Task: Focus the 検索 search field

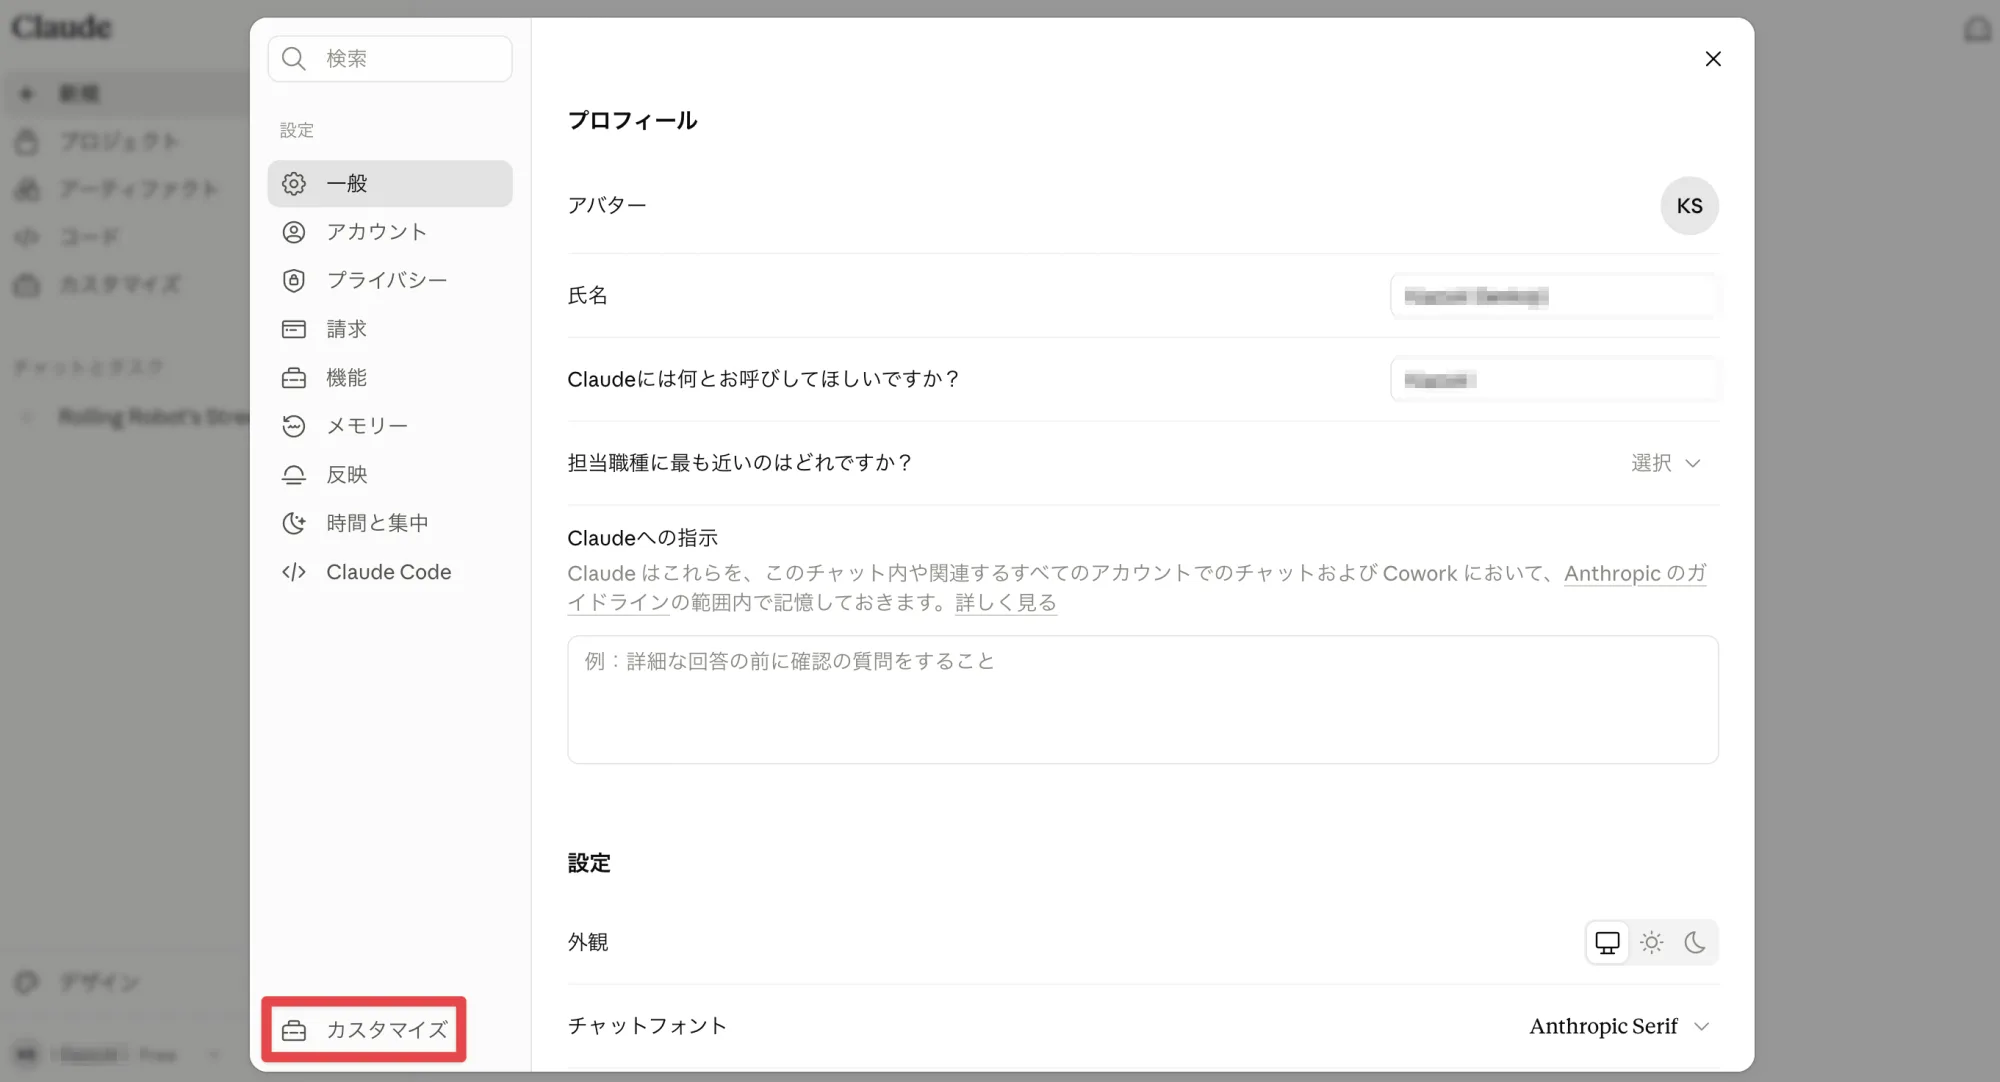Action: [390, 59]
